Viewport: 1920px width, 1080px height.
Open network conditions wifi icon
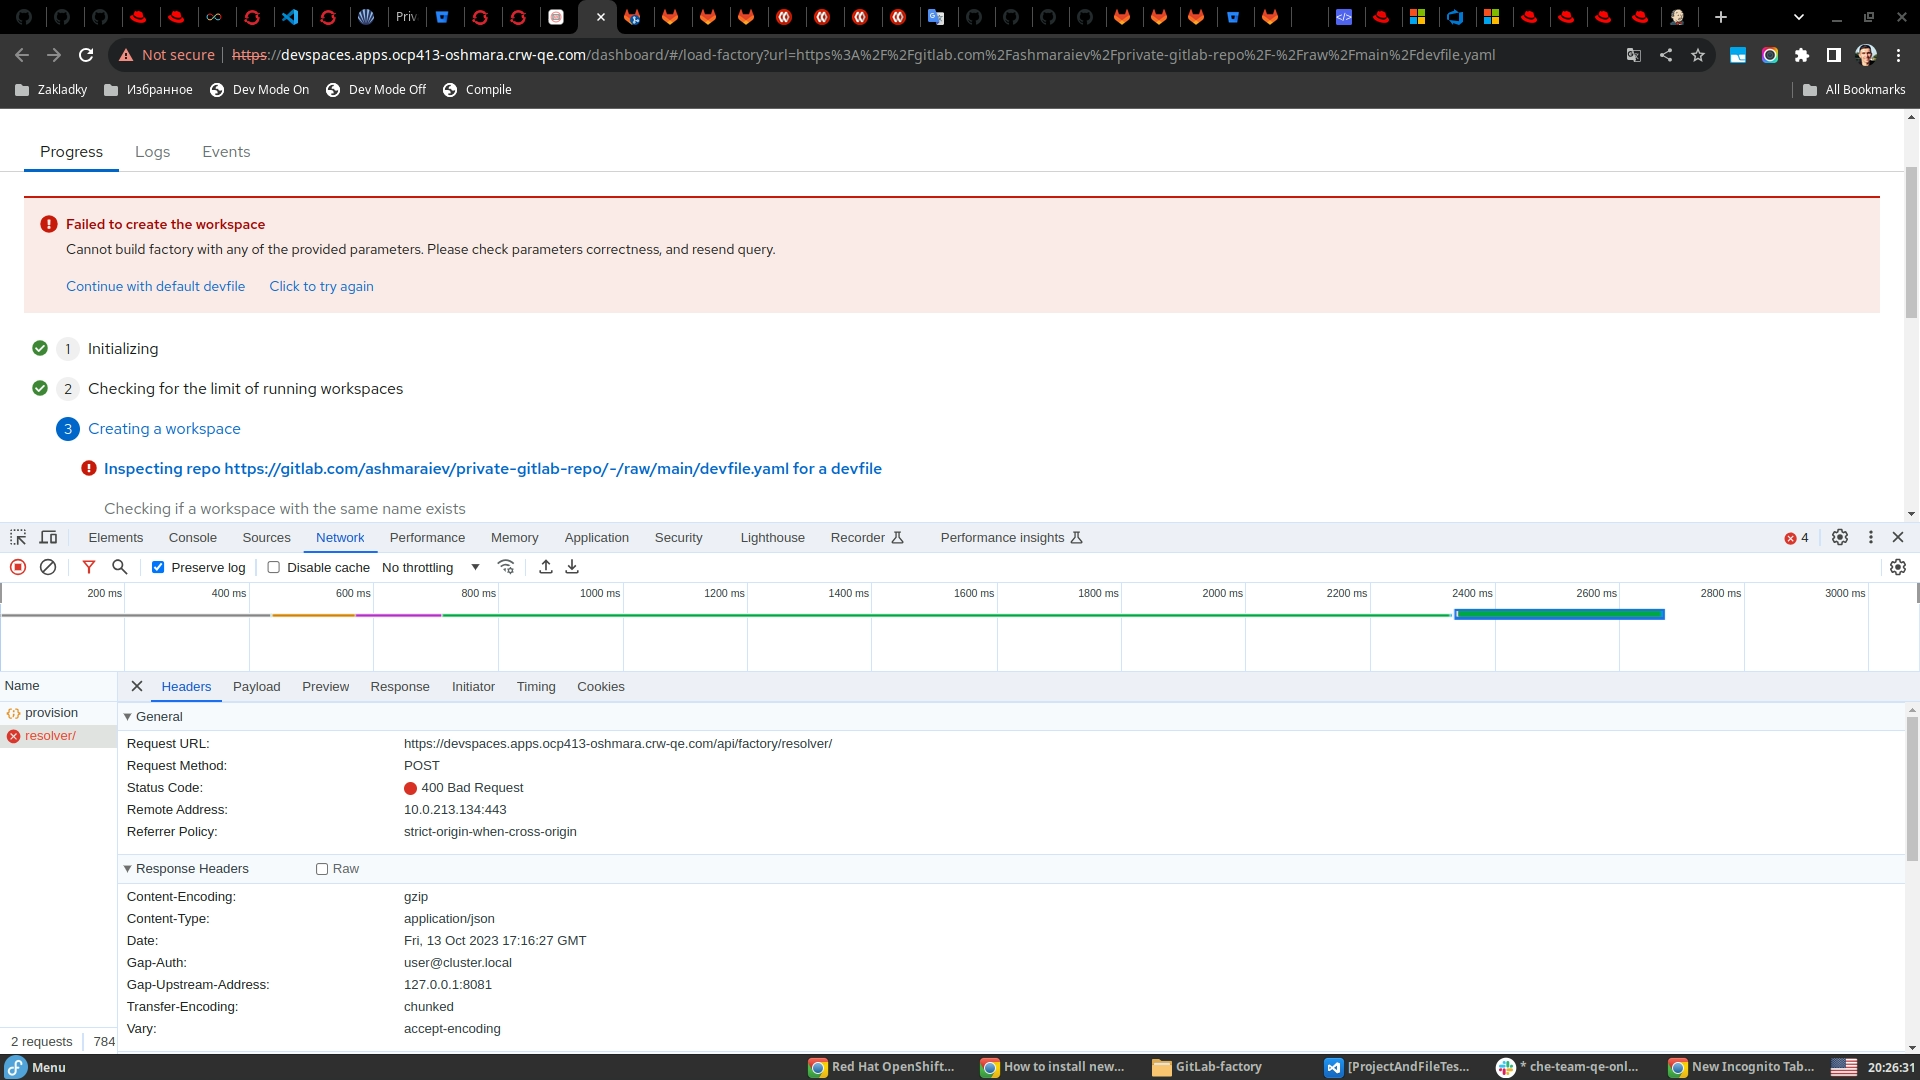(x=506, y=567)
